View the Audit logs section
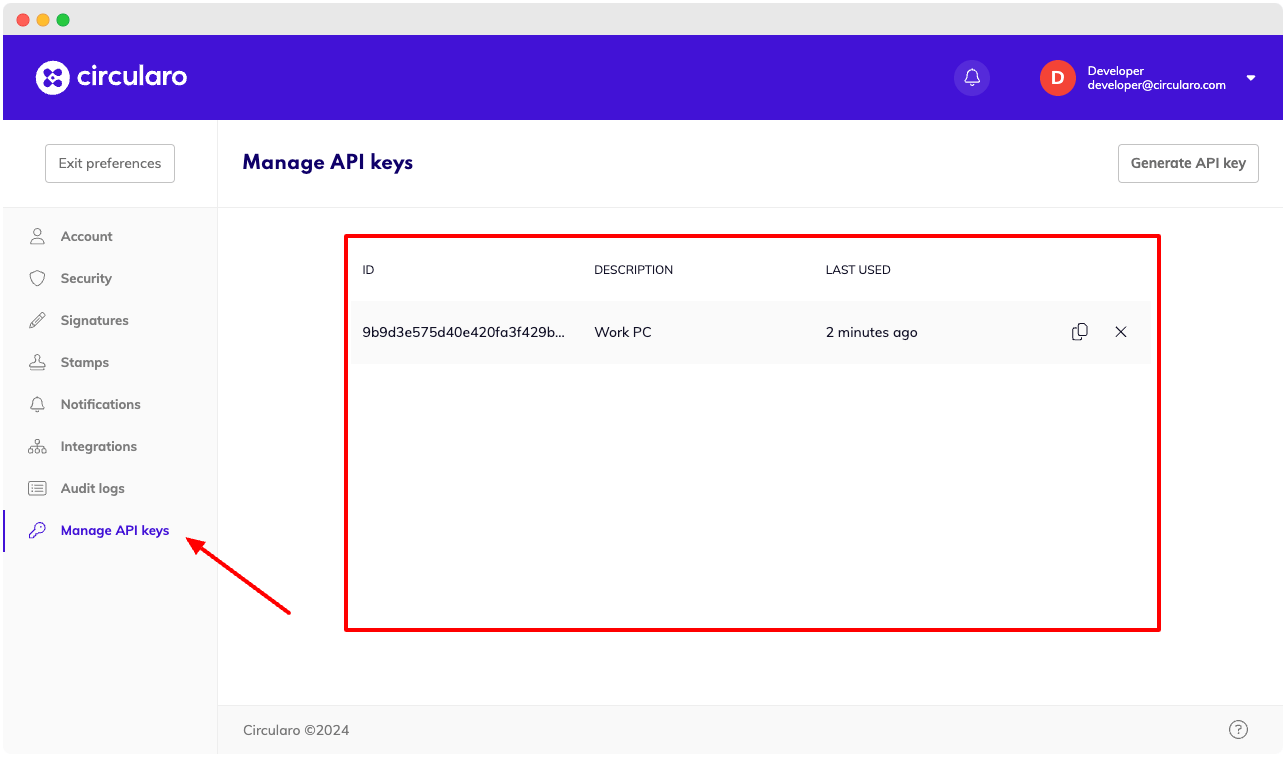The image size is (1286, 757). (90, 488)
